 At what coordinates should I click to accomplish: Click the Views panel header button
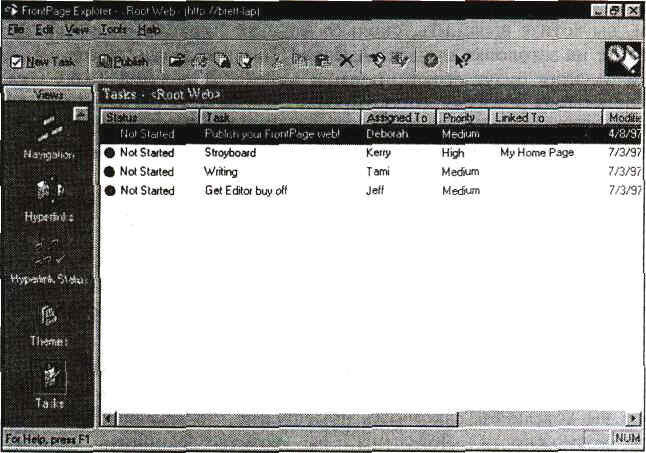coord(48,94)
